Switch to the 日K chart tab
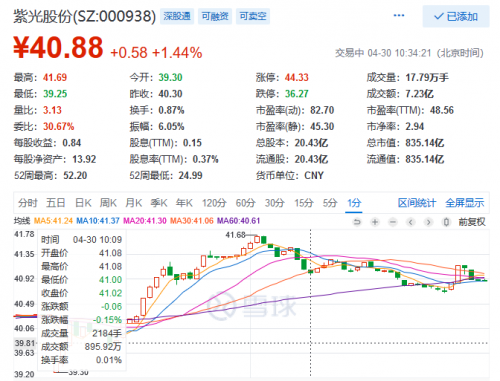The image size is (500, 381). coord(83,203)
